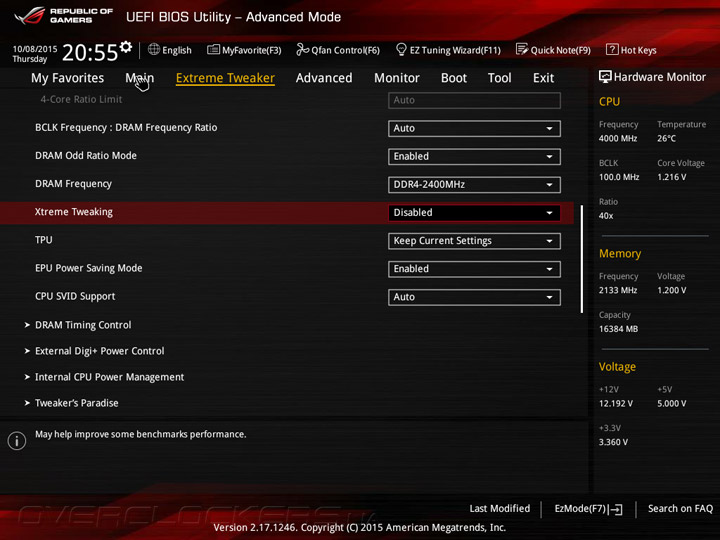Click the greyed 4-Core Ratio Limit field

[474, 101]
